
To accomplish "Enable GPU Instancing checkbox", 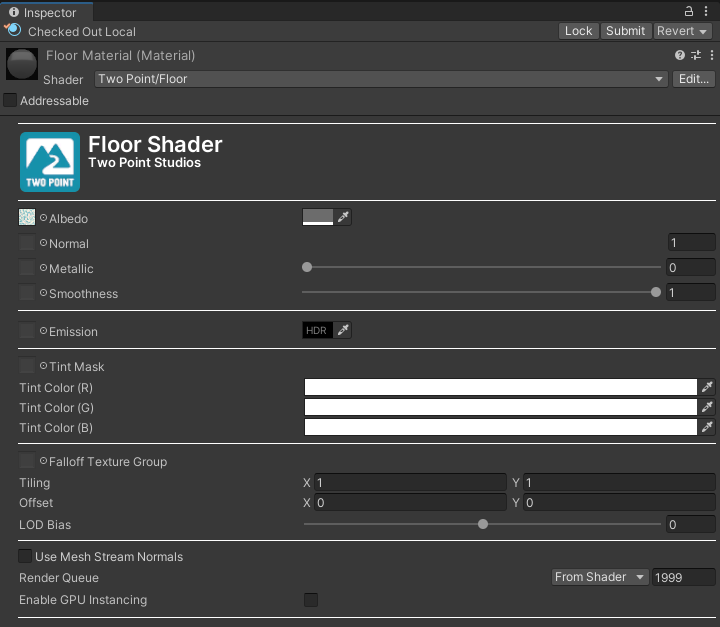I will [x=311, y=599].
